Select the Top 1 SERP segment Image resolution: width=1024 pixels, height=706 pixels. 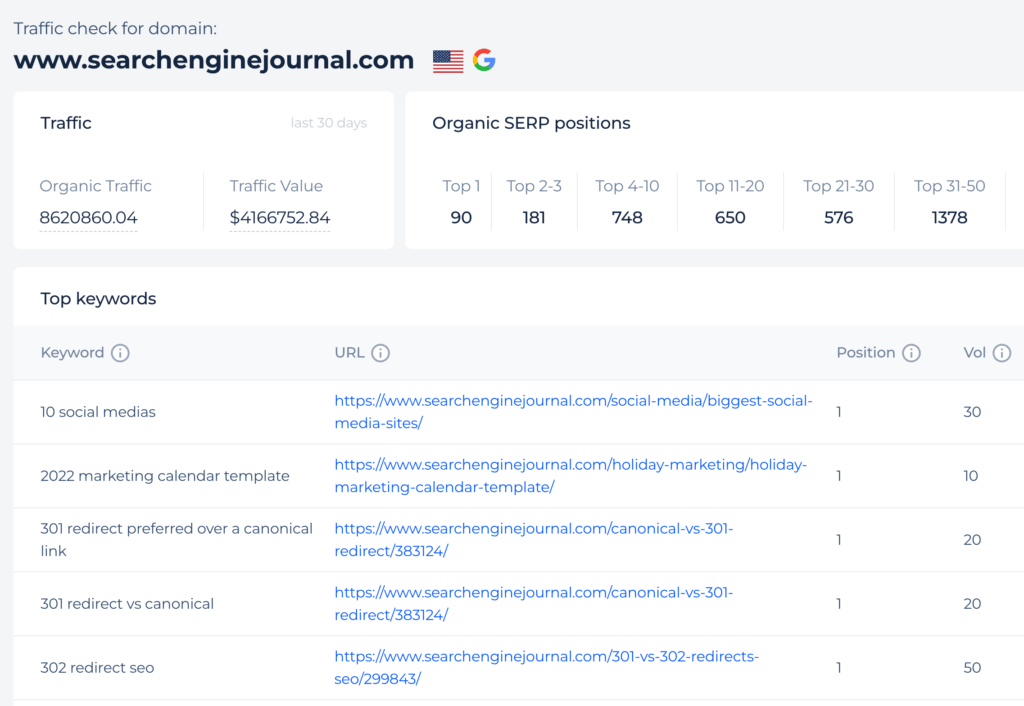461,202
